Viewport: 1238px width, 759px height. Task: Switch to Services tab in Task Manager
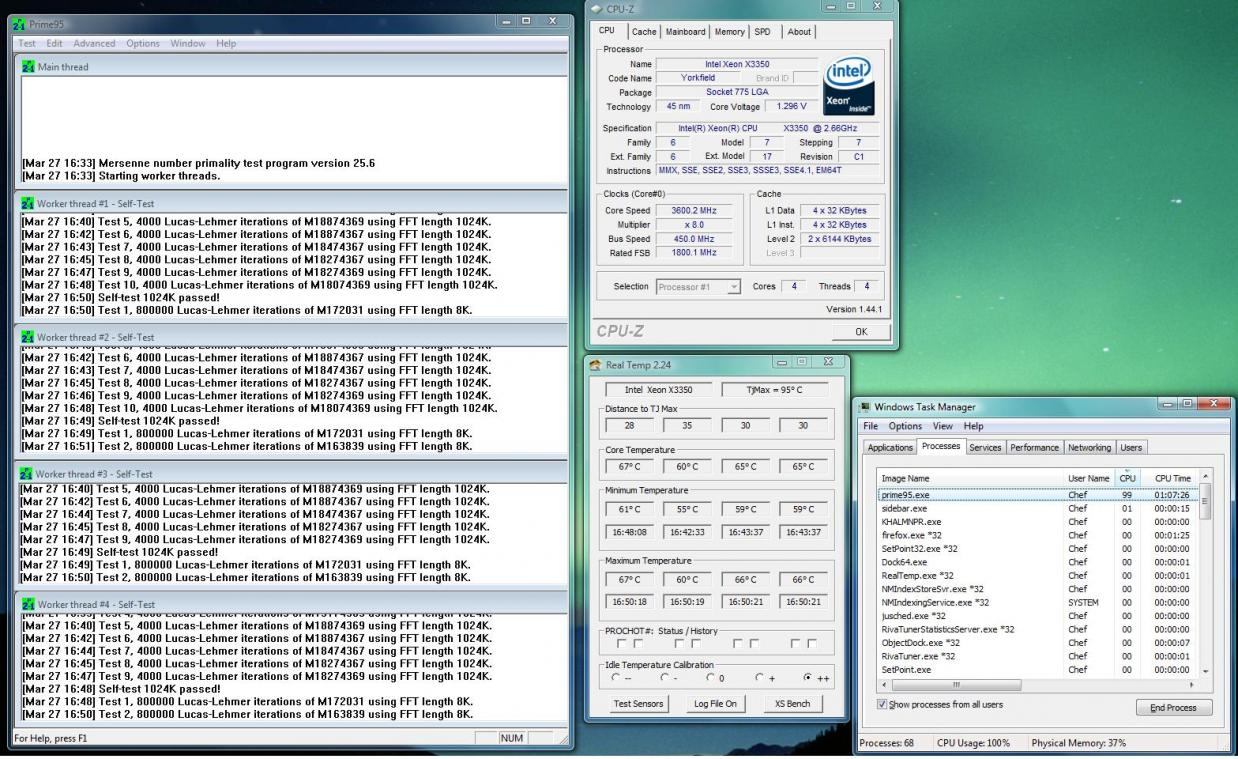point(985,448)
